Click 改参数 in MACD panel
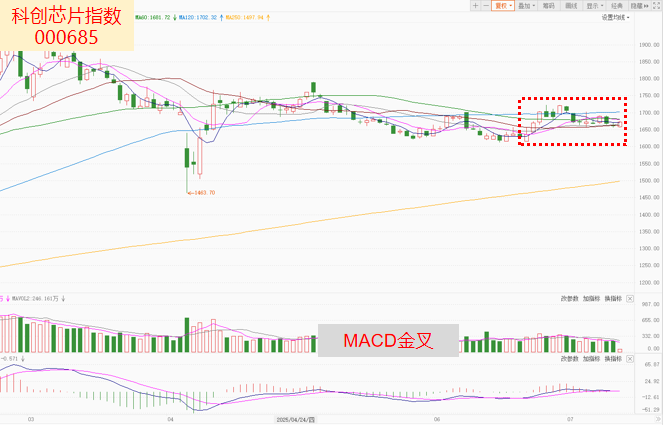 (569, 359)
